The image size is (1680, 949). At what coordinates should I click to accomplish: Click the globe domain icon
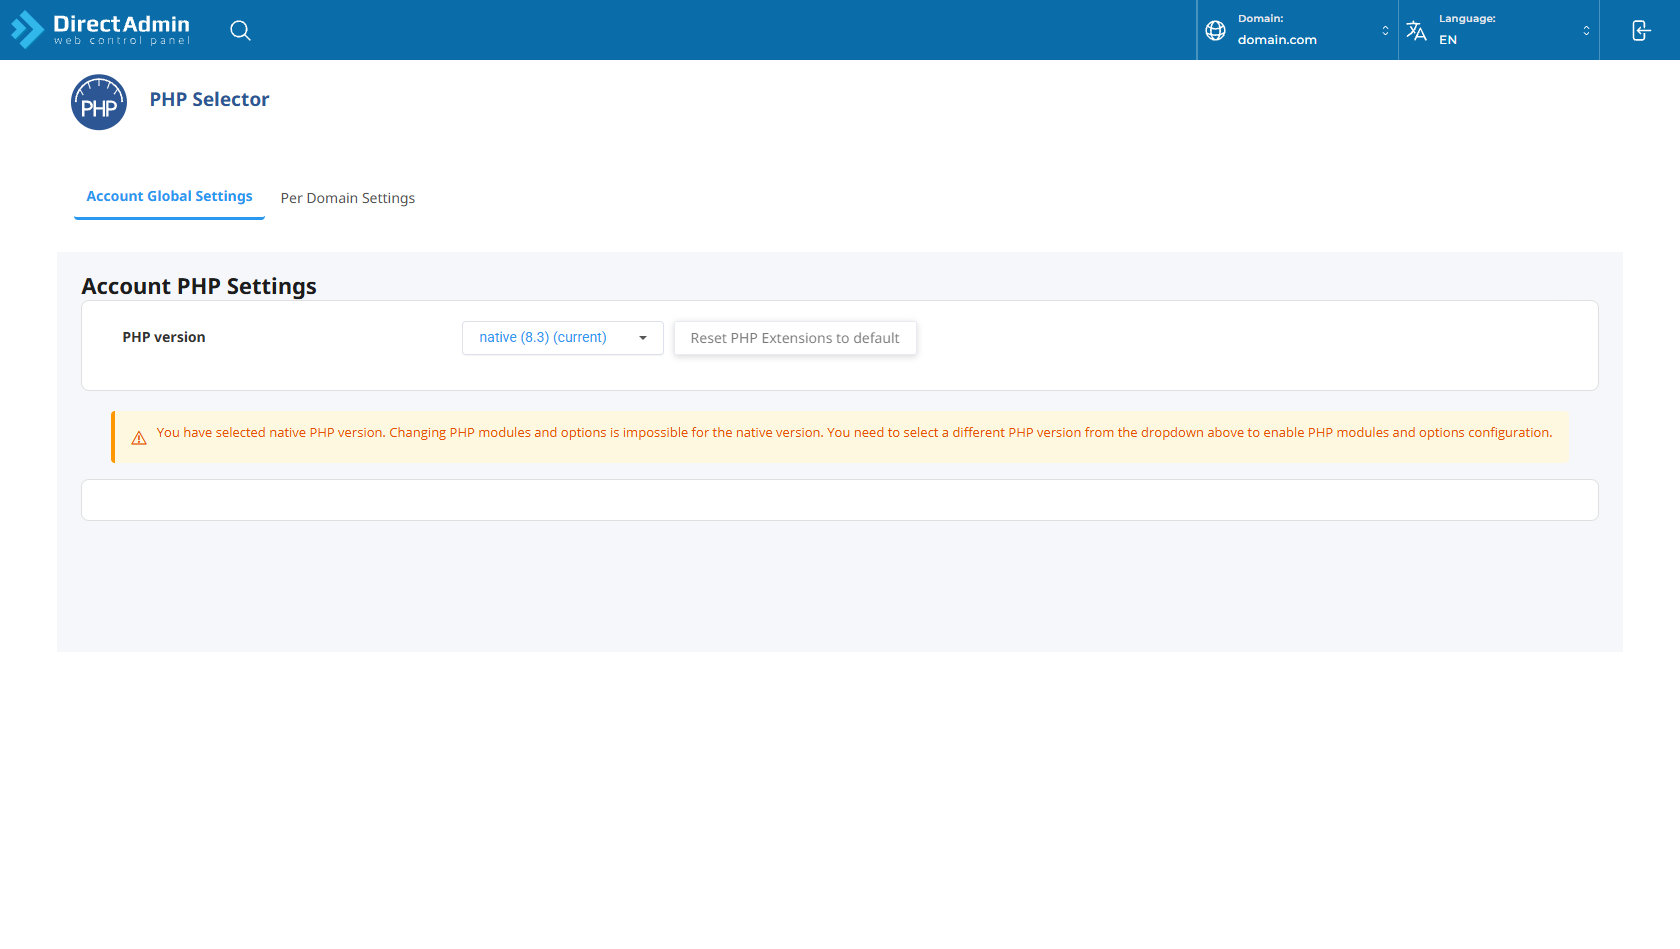(x=1215, y=30)
